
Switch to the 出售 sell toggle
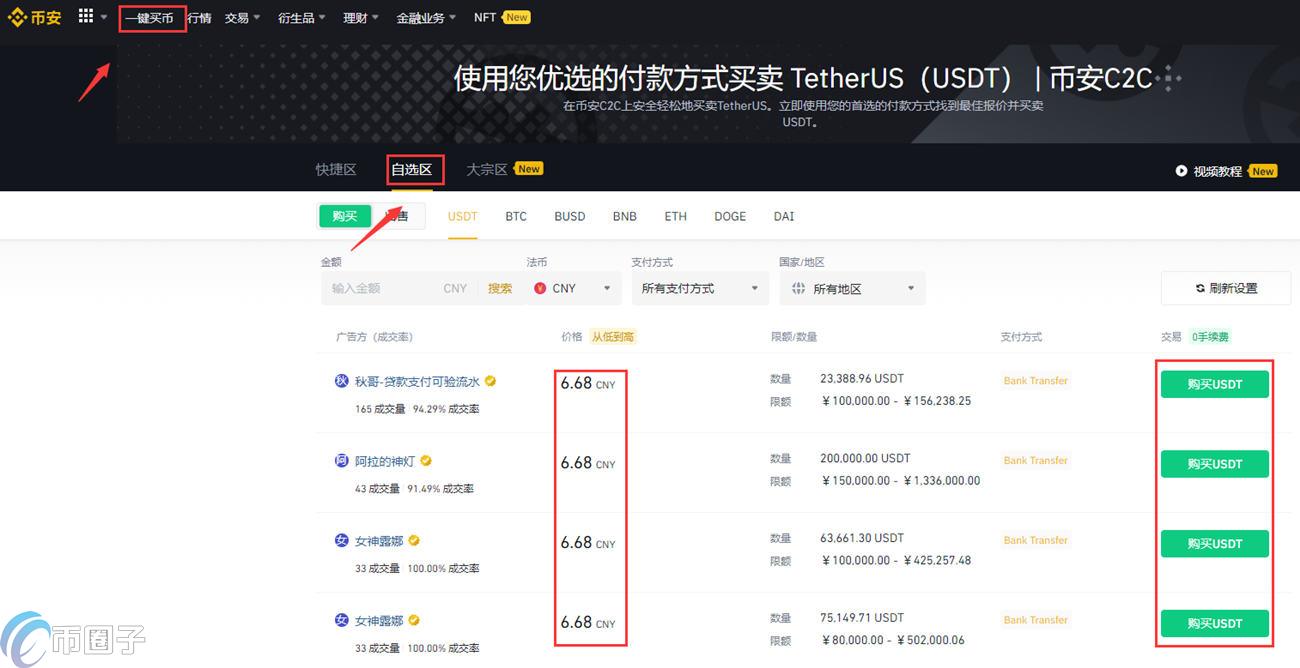[399, 216]
